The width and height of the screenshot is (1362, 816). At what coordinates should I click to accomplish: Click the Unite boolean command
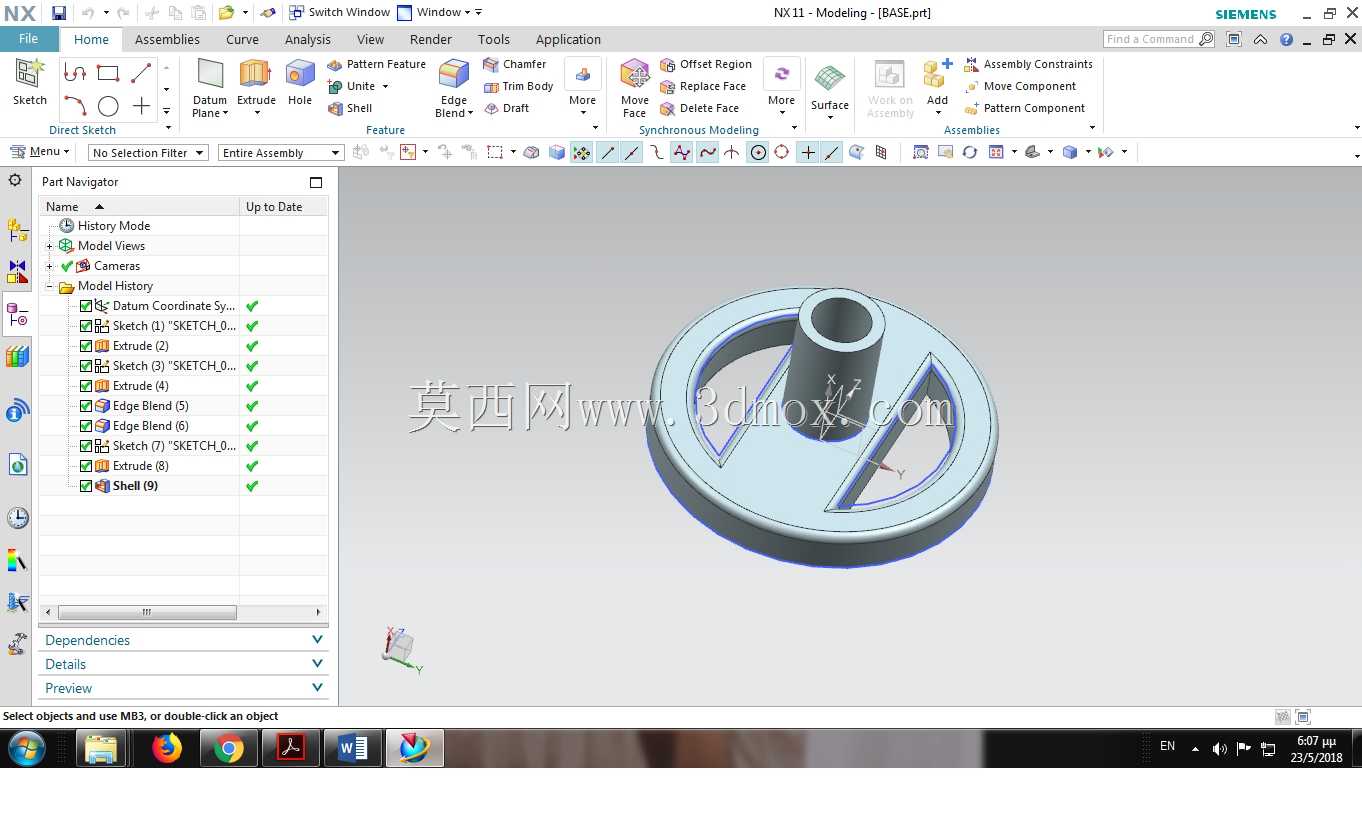pyautogui.click(x=358, y=86)
